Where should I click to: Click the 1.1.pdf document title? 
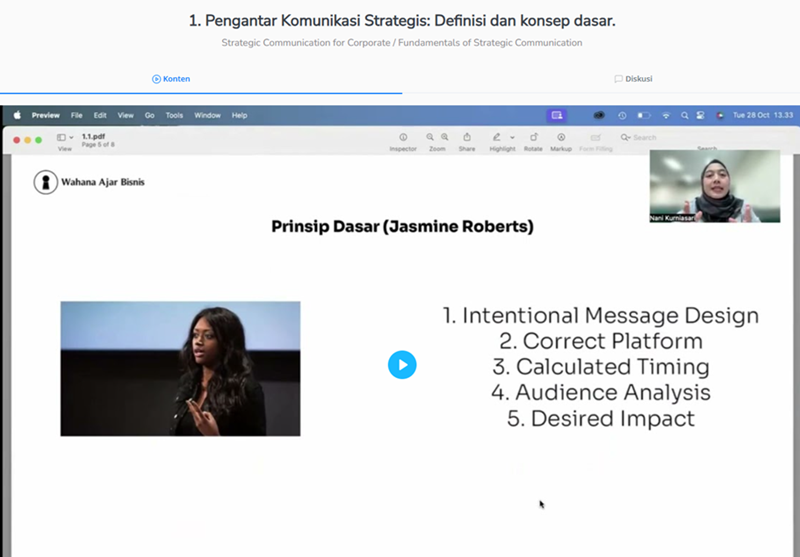click(x=93, y=137)
